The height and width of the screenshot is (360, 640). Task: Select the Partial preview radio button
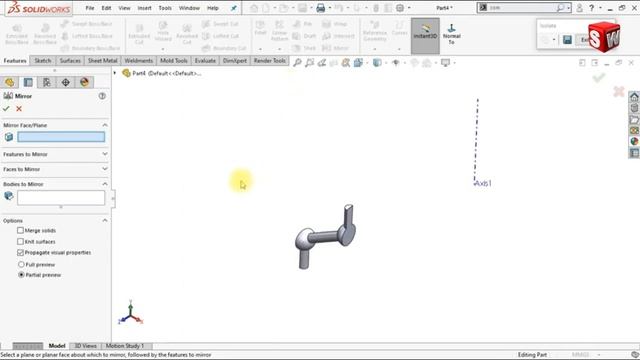point(21,275)
